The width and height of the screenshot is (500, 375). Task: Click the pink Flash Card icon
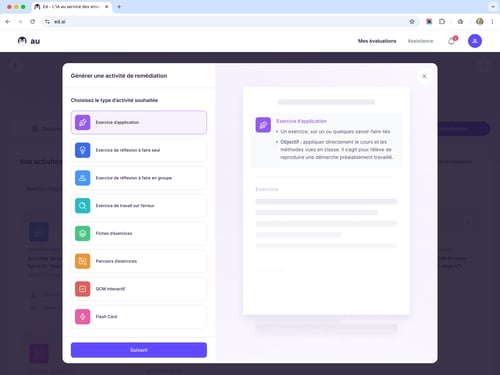(83, 317)
